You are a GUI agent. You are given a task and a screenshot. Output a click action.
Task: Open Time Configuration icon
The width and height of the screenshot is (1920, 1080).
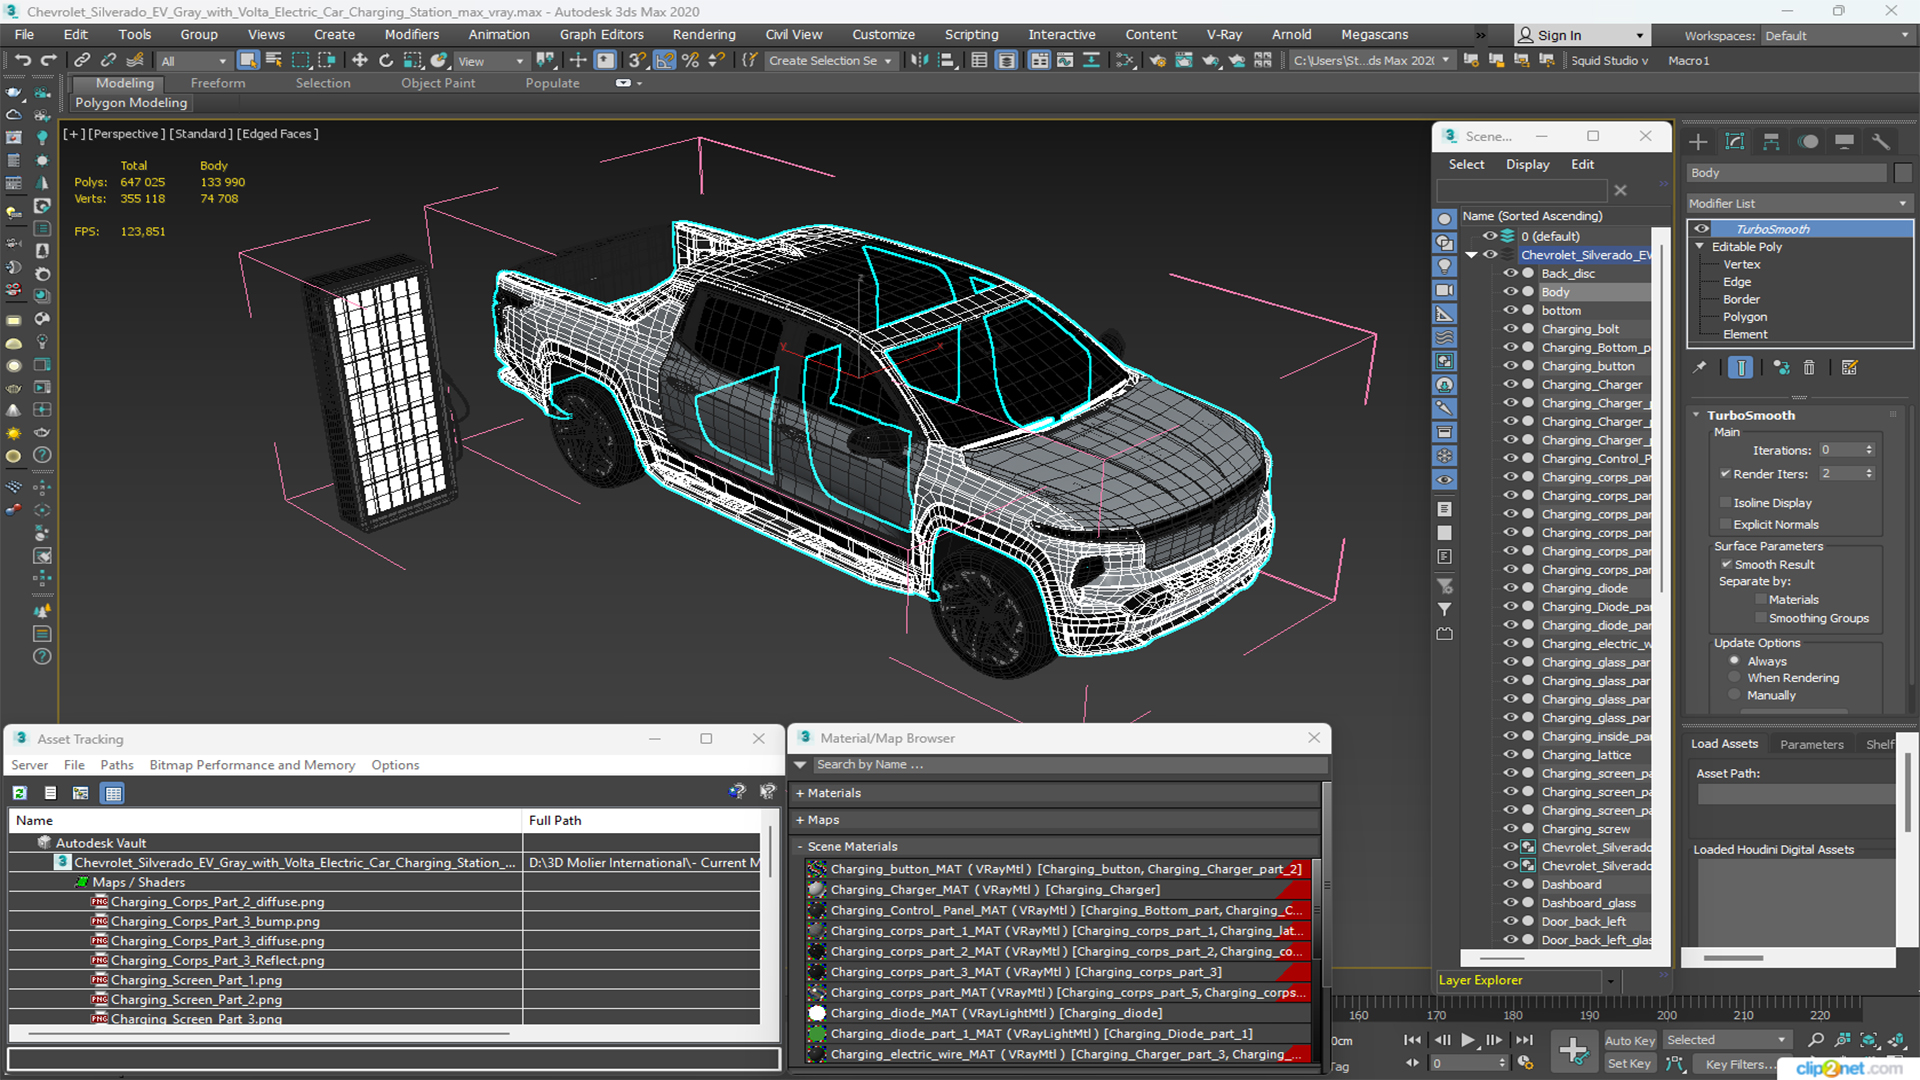tap(1525, 1063)
